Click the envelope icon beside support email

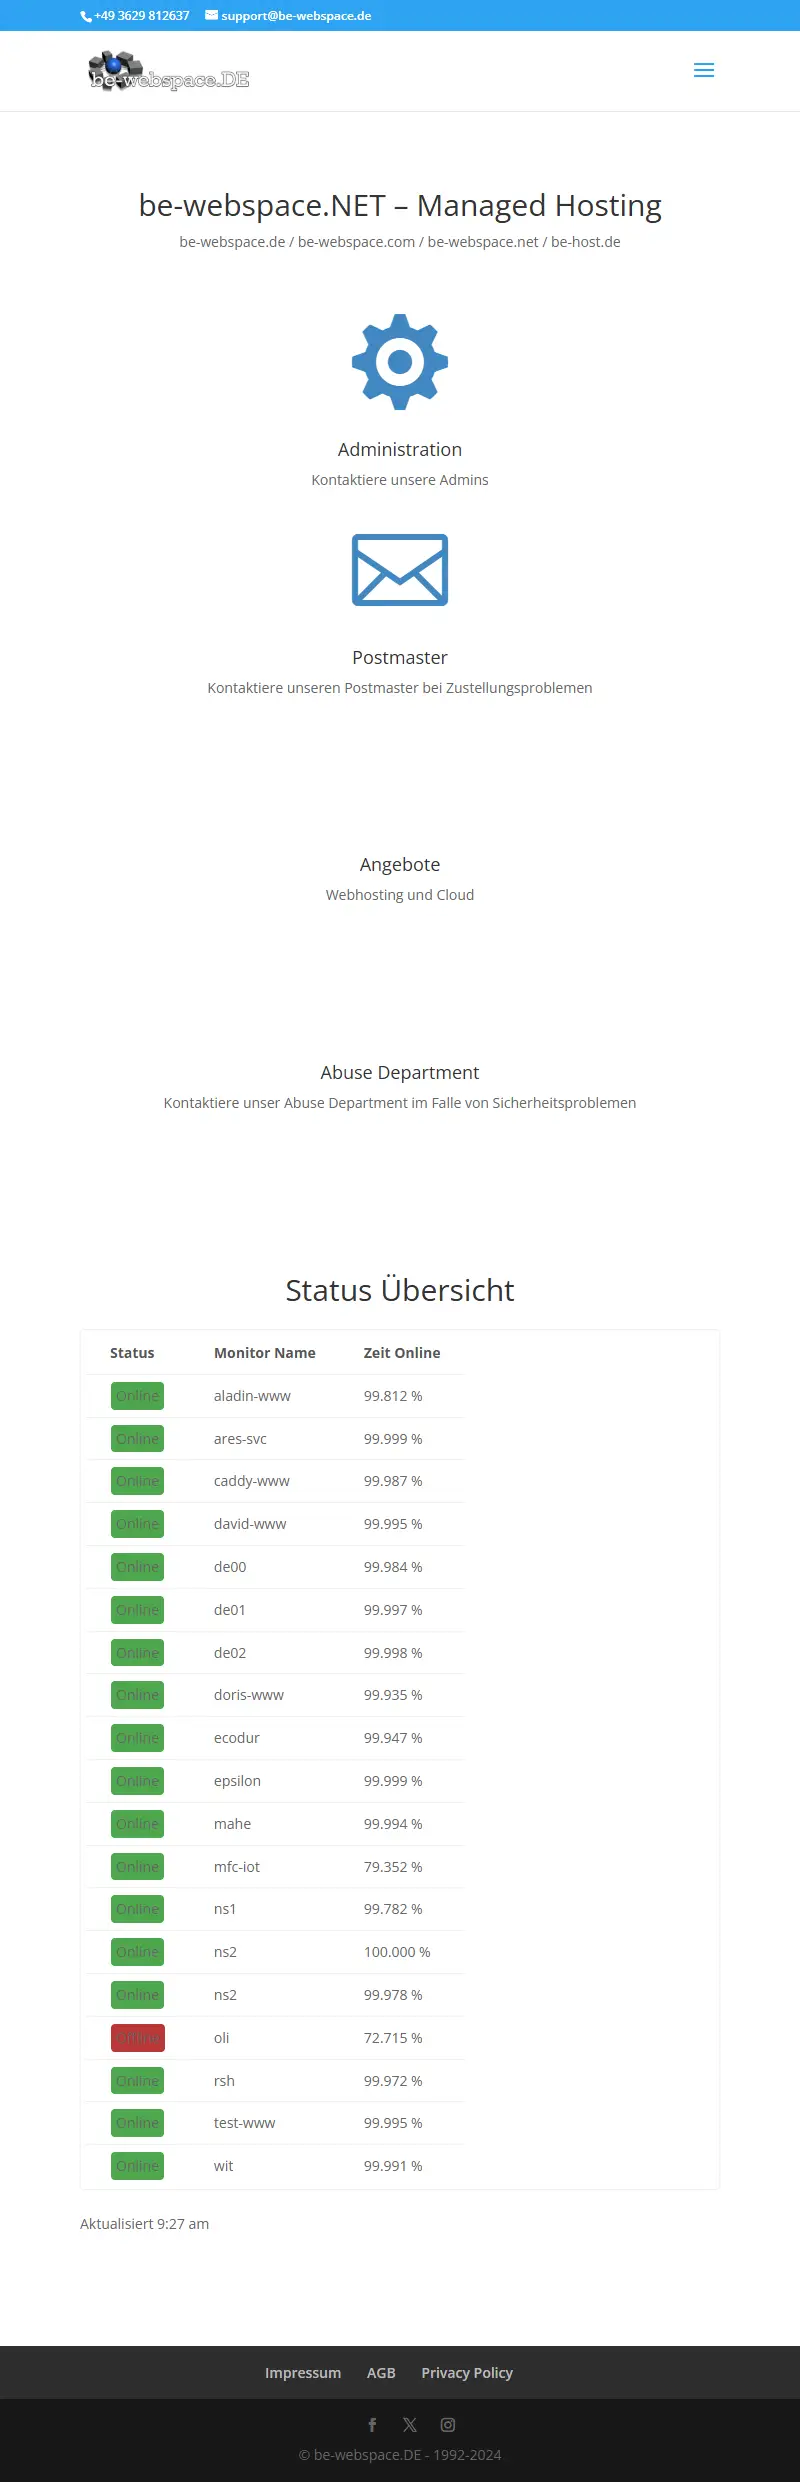pyautogui.click(x=212, y=15)
